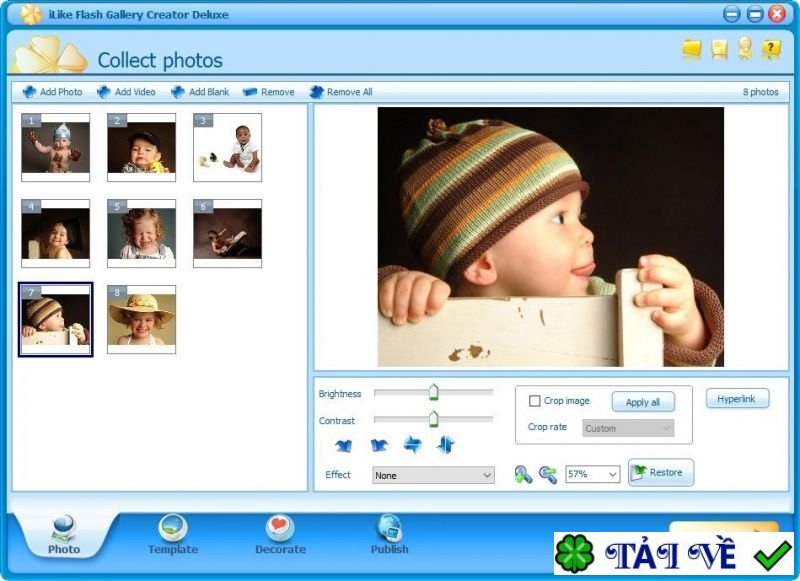Click Add Photo in the toolbar
Image resolution: width=800 pixels, height=581 pixels.
(x=51, y=91)
